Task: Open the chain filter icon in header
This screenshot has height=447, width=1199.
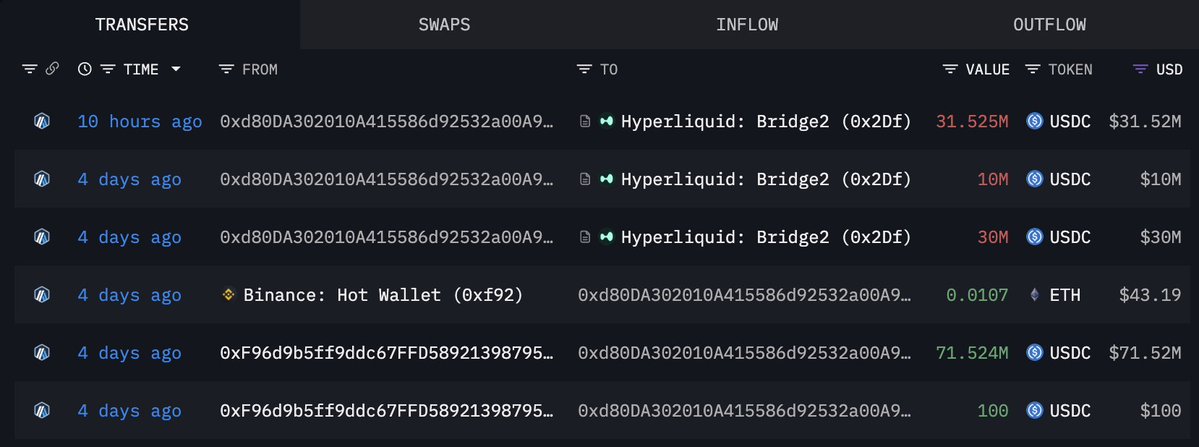Action: click(29, 70)
